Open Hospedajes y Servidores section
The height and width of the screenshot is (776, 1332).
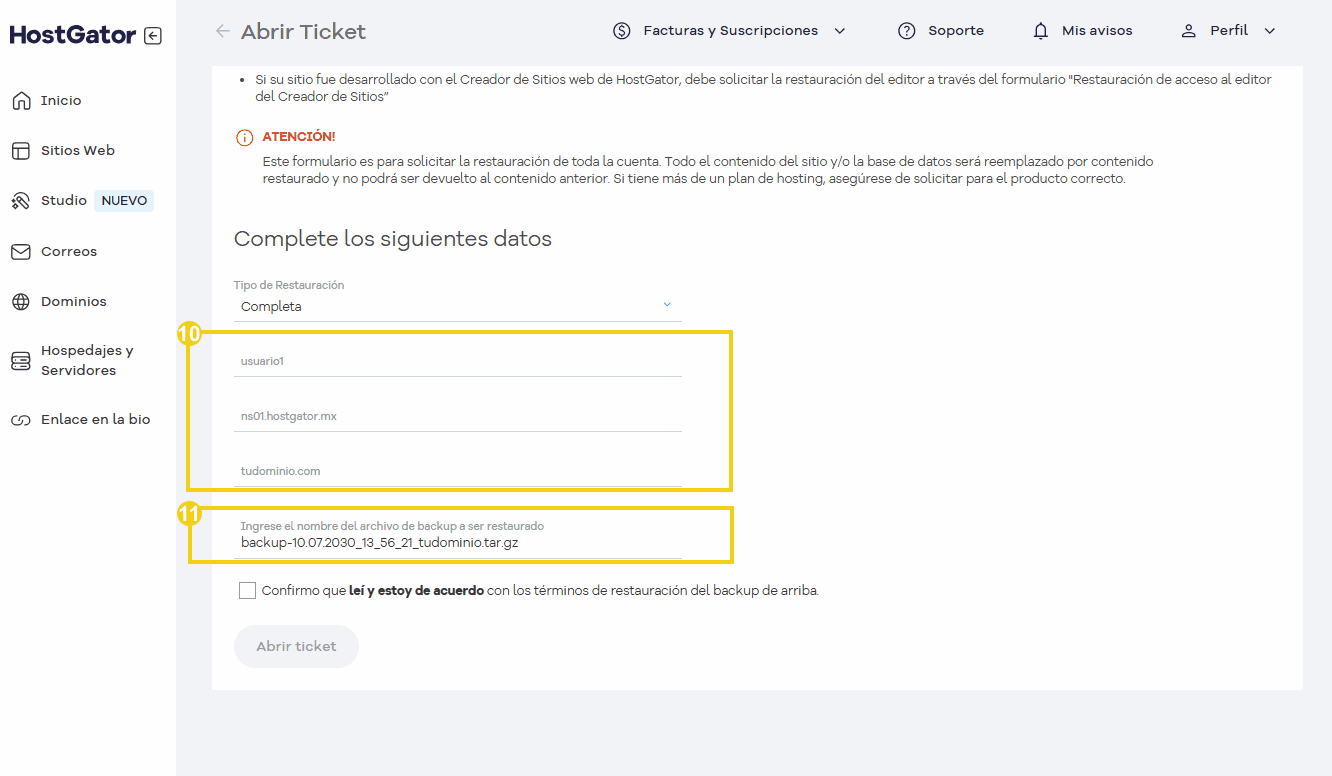click(x=87, y=360)
